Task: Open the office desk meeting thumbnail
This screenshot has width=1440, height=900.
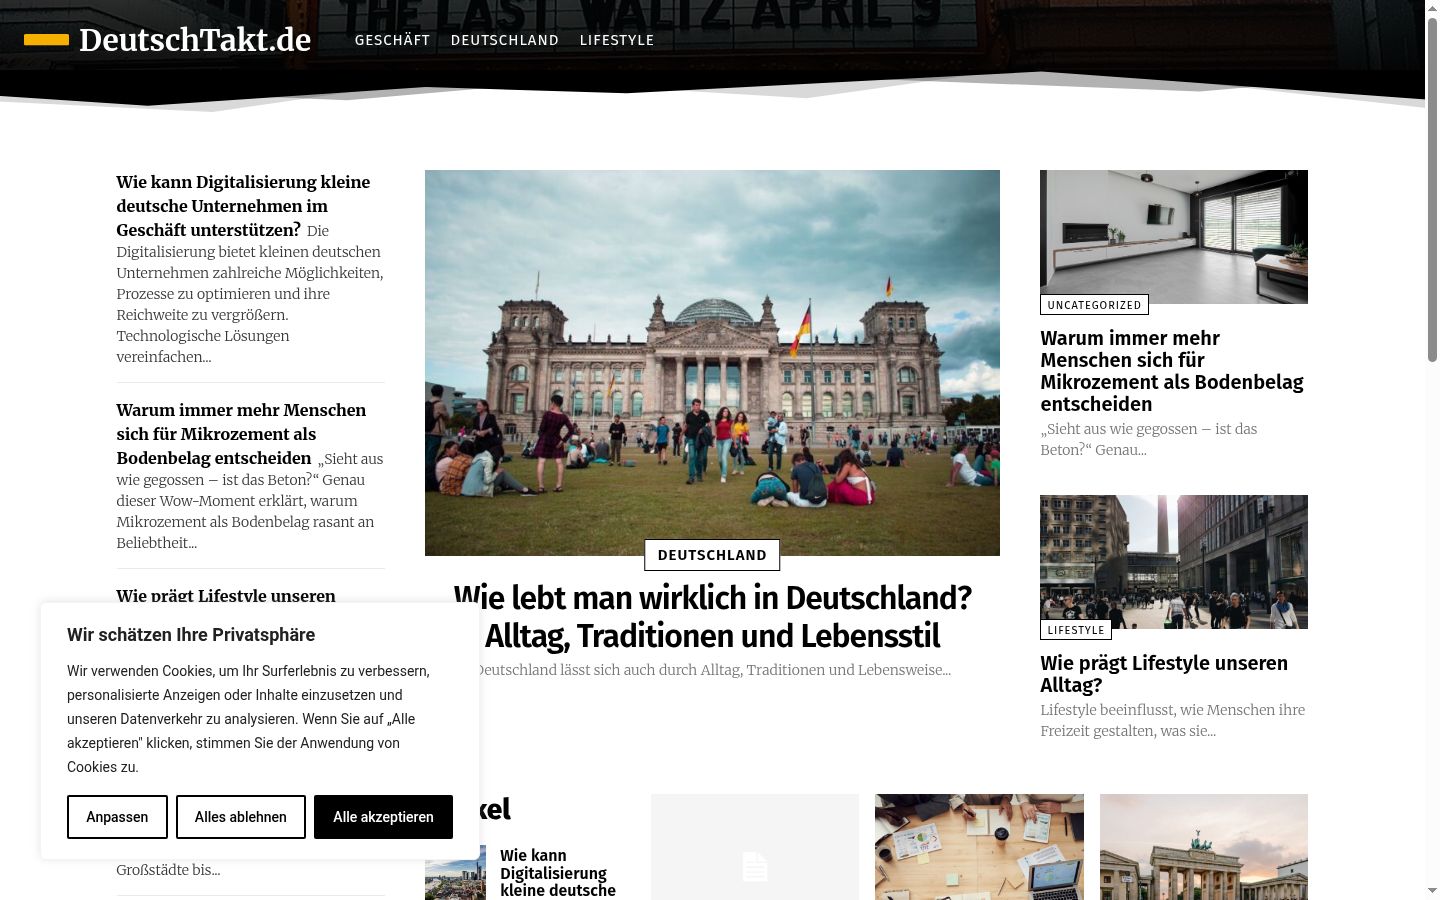Action: click(x=979, y=847)
